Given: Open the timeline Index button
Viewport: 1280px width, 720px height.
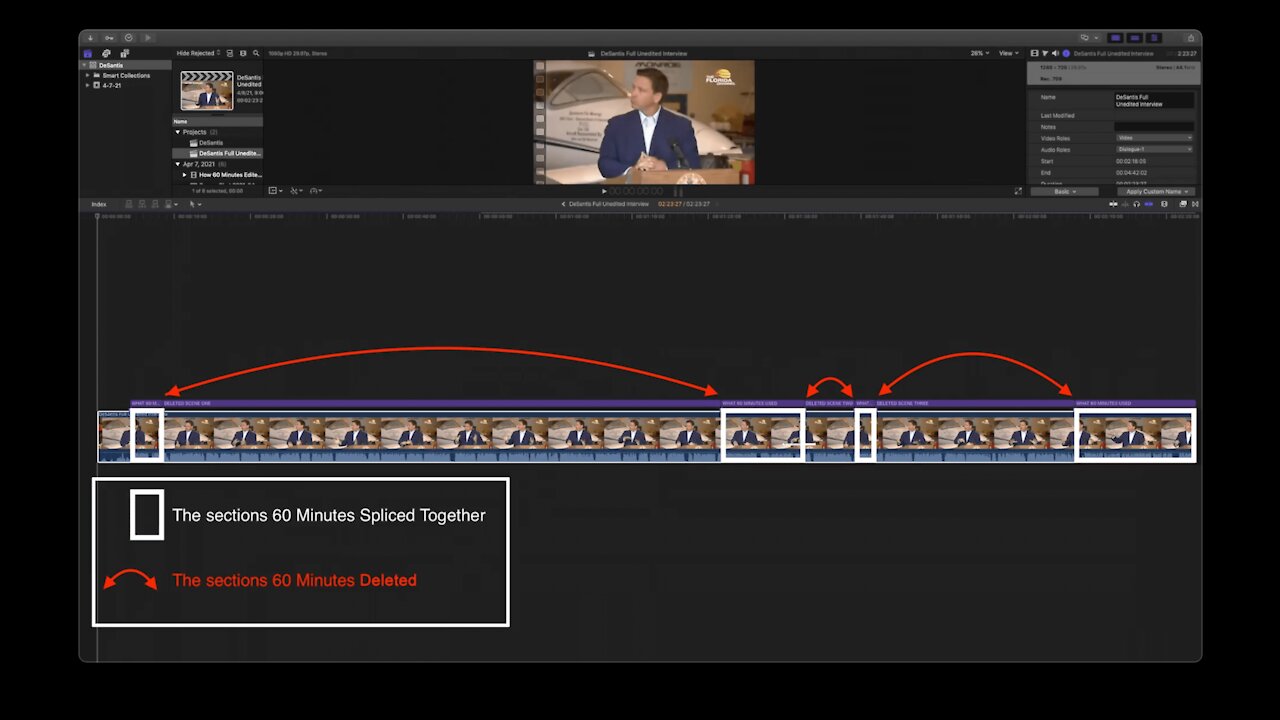Looking at the screenshot, I should [x=99, y=204].
